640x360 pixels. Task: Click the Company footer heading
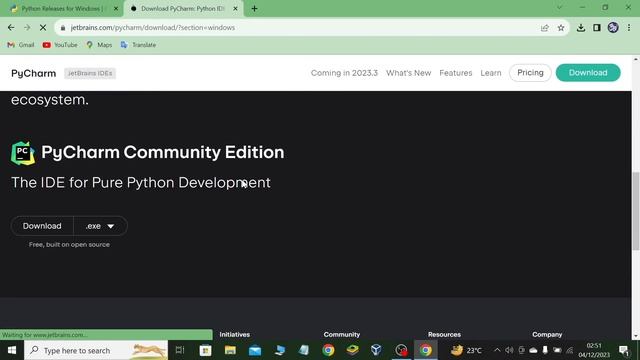[x=547, y=334]
